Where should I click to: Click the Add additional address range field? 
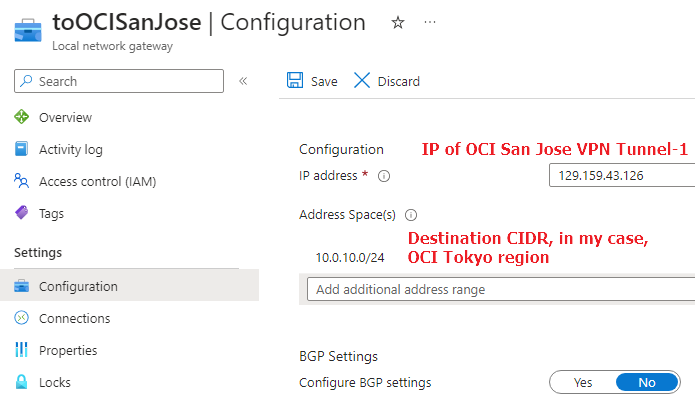point(500,290)
